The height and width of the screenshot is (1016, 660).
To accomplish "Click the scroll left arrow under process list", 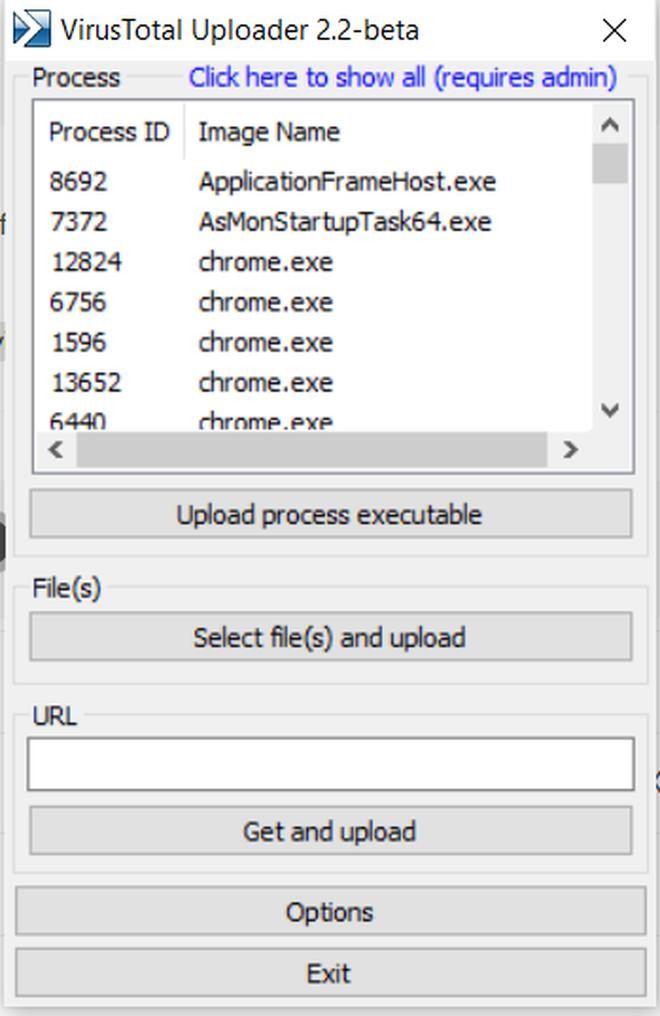I will pyautogui.click(x=56, y=450).
